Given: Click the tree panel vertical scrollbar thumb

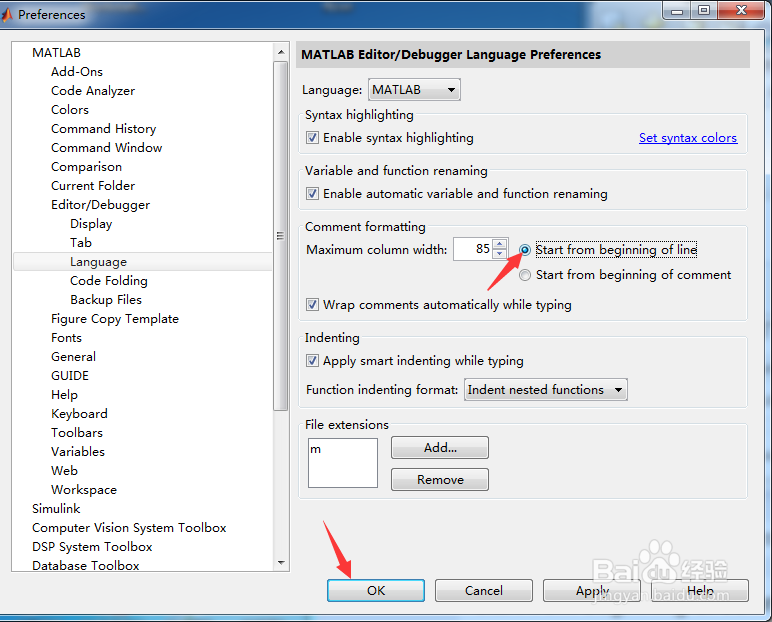Looking at the screenshot, I should [281, 235].
